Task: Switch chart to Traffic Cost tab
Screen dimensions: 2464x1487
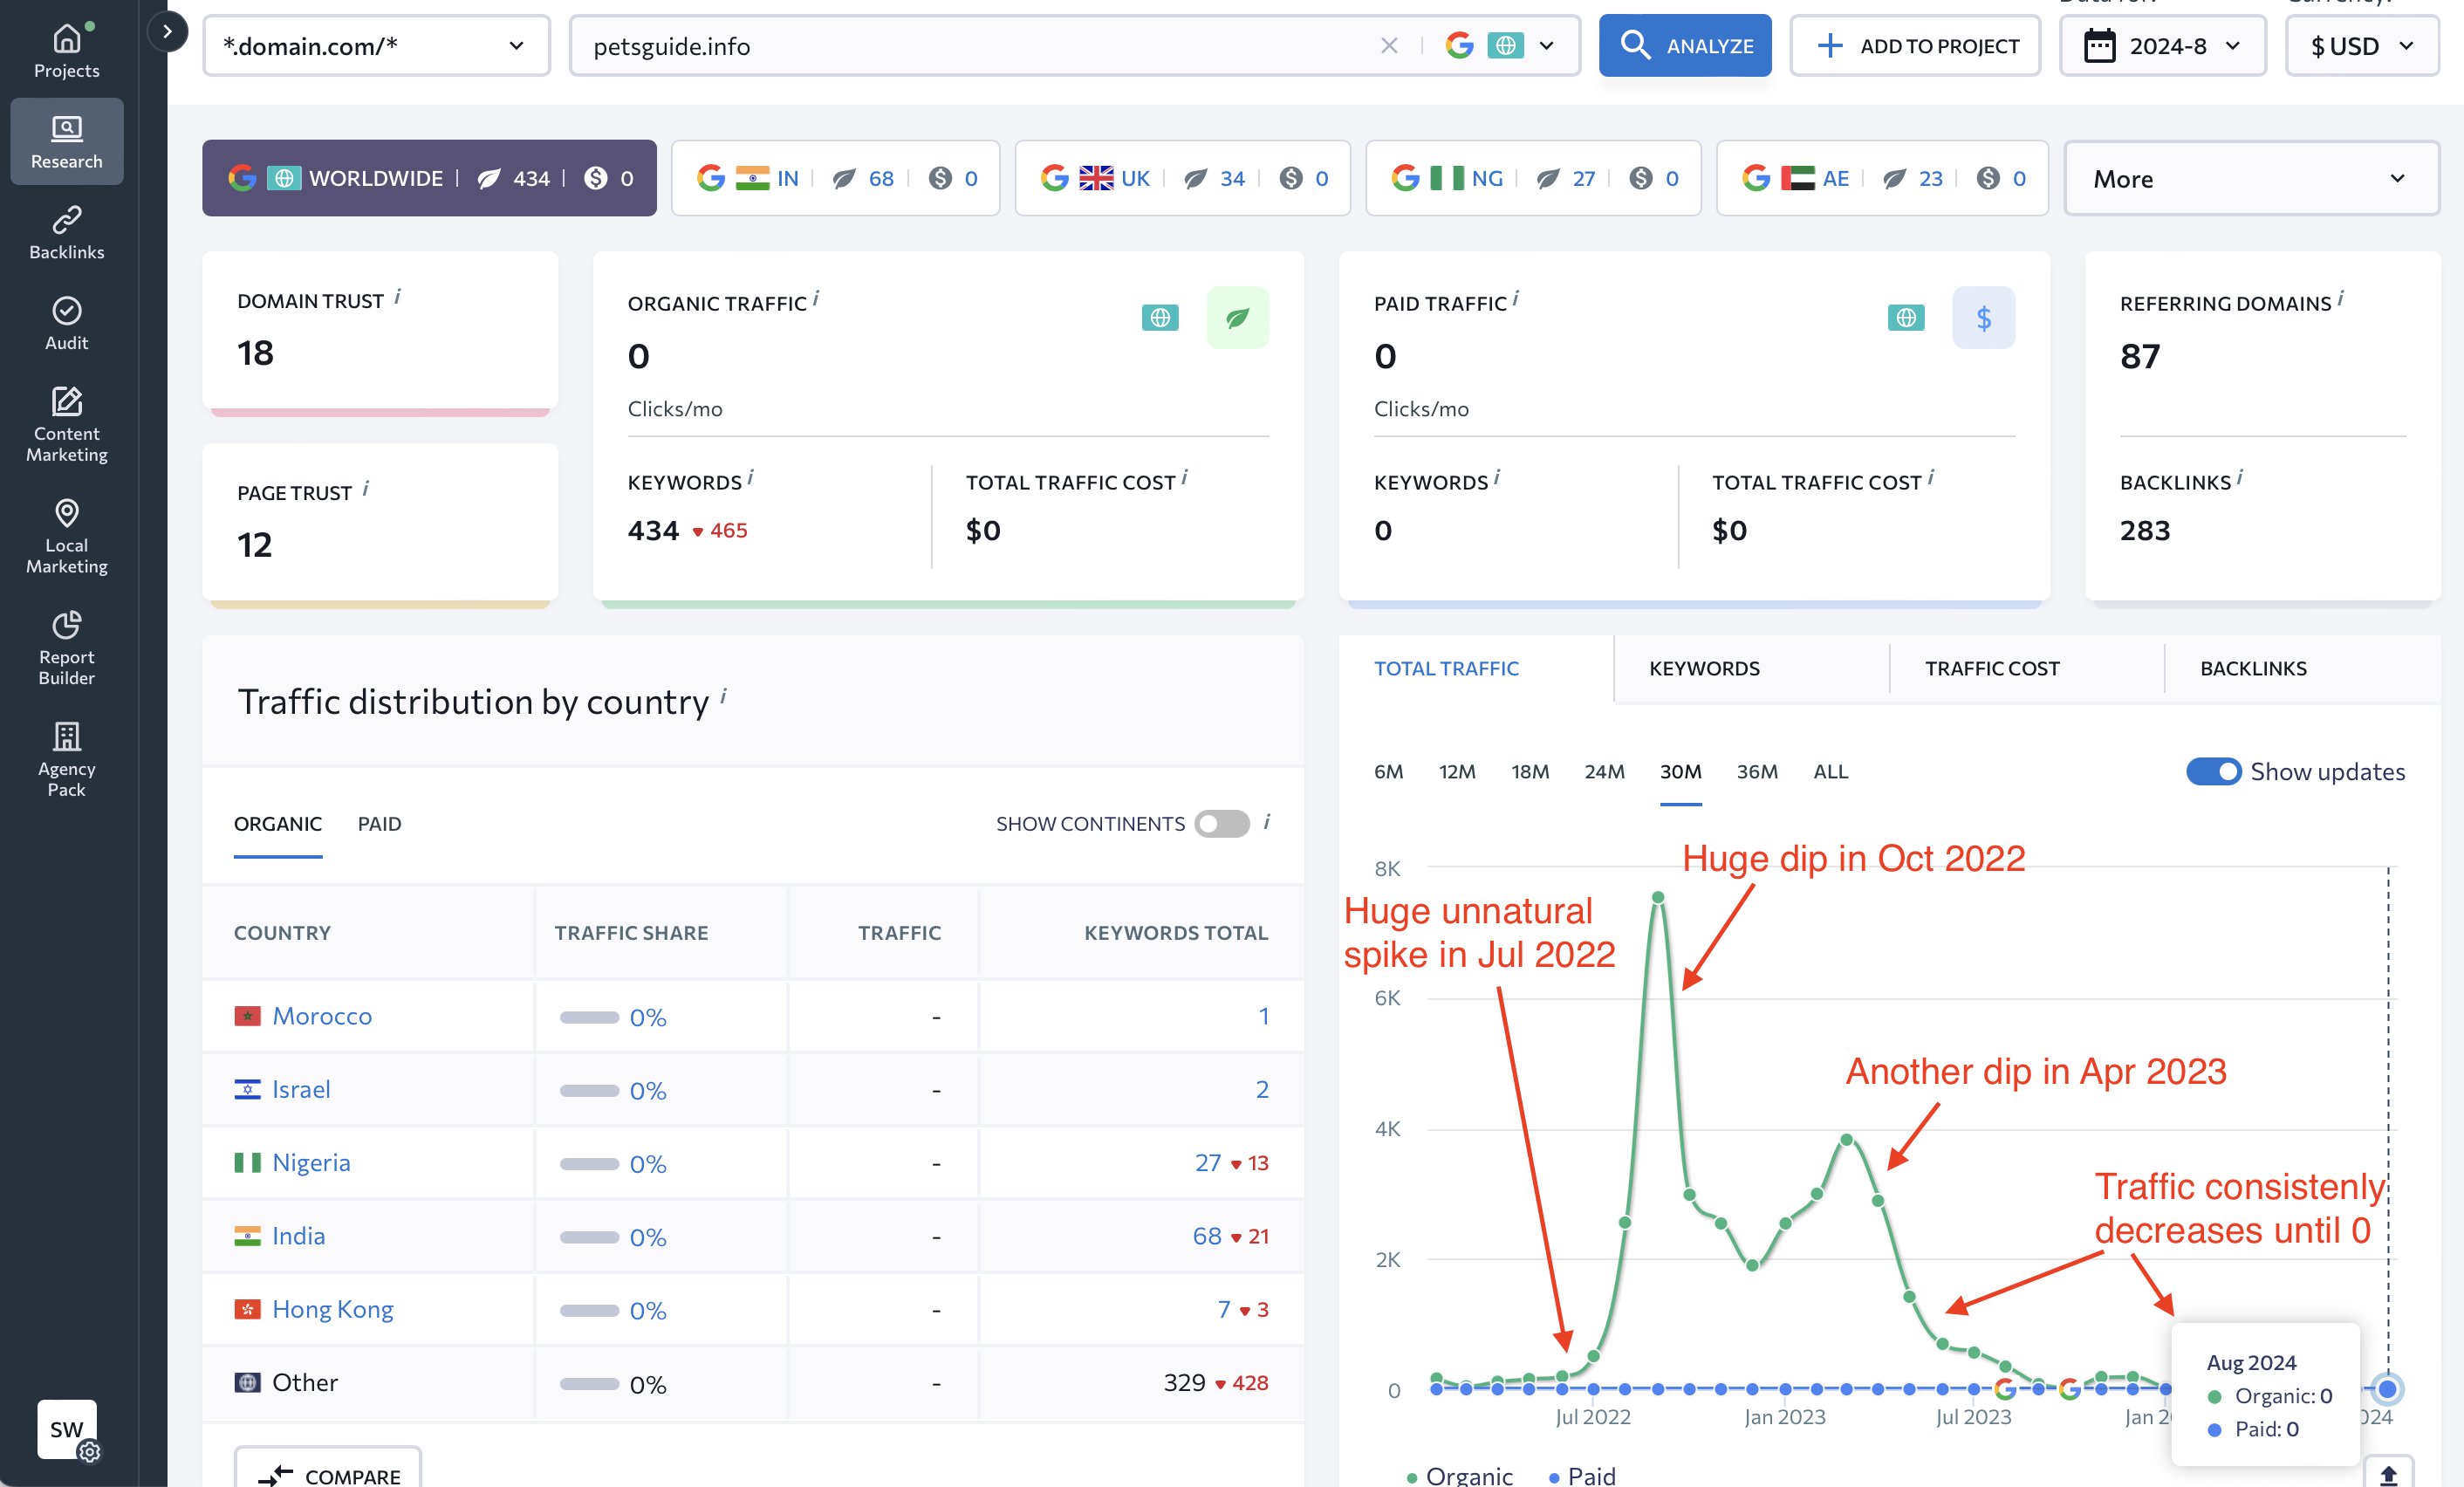Action: pos(1992,668)
